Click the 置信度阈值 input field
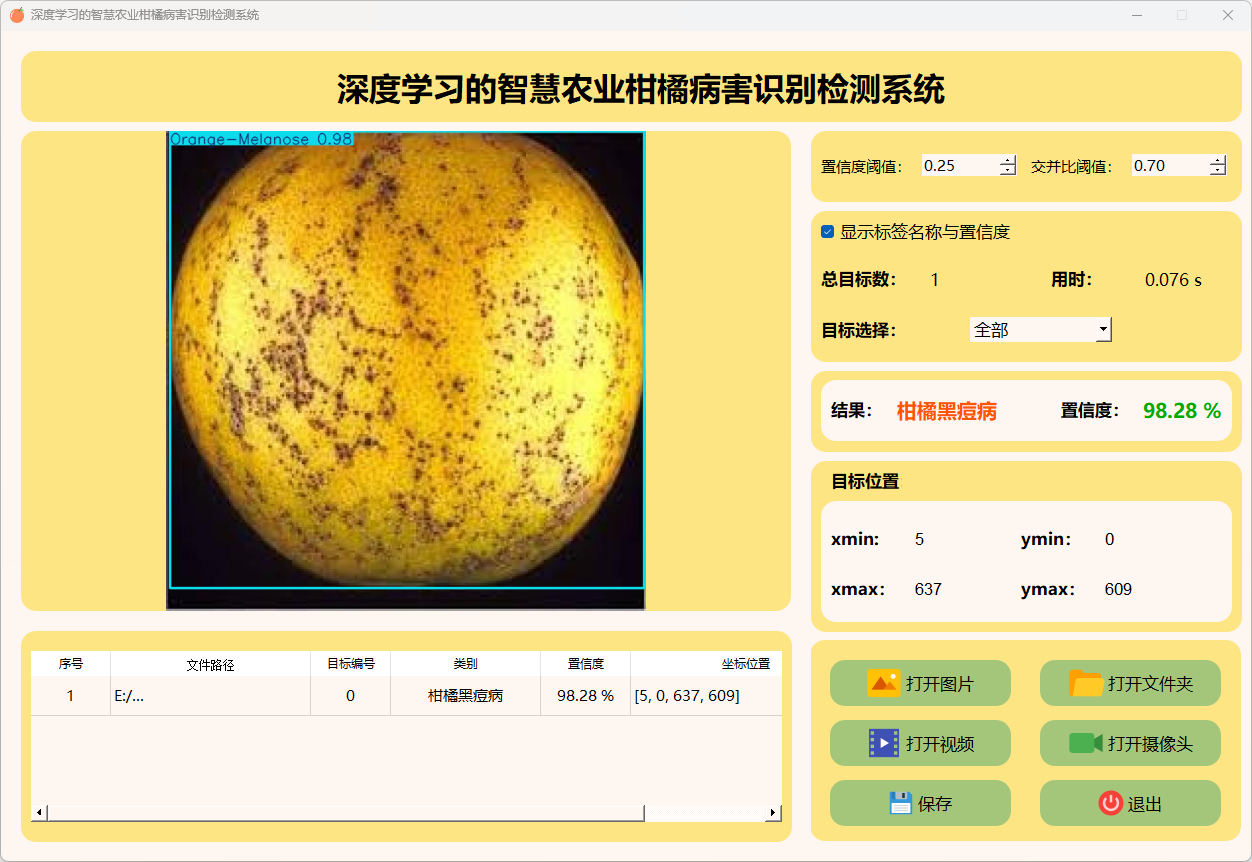This screenshot has height=862, width=1252. [x=959, y=166]
